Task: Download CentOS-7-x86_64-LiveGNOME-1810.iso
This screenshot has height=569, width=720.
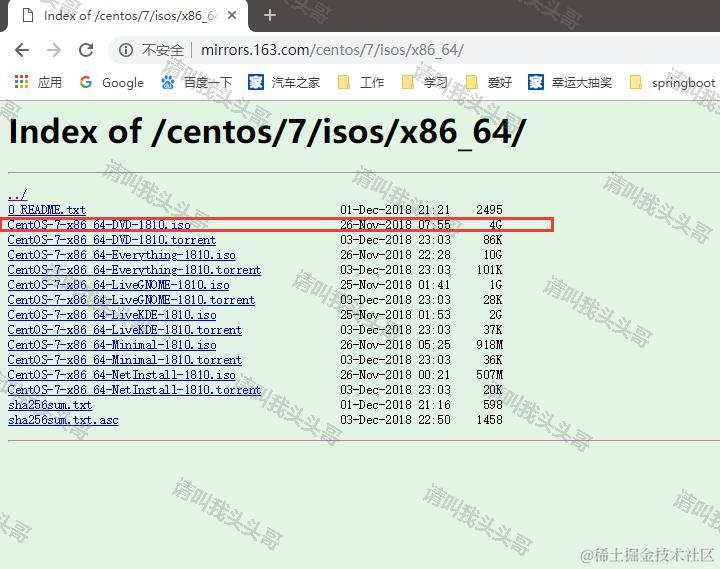Action: tap(118, 285)
